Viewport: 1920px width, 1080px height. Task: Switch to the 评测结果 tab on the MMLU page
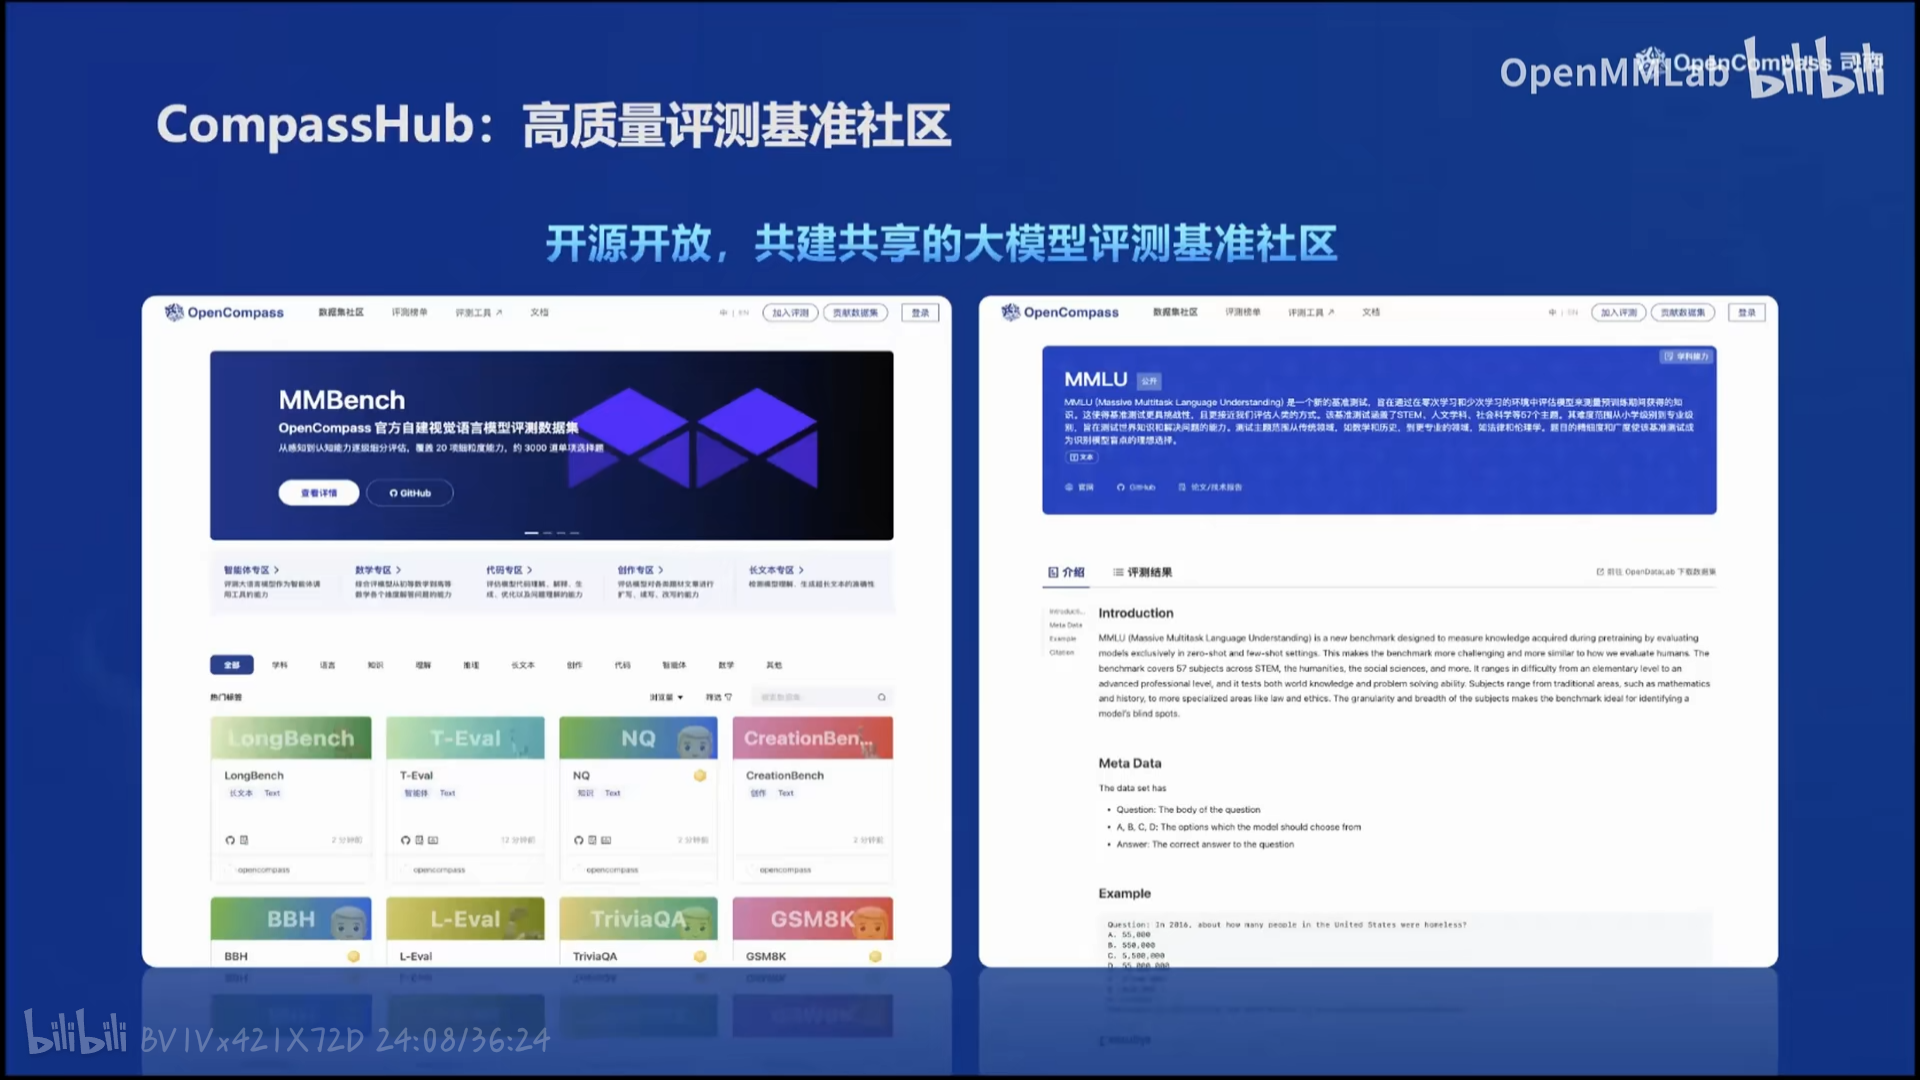coord(1142,572)
